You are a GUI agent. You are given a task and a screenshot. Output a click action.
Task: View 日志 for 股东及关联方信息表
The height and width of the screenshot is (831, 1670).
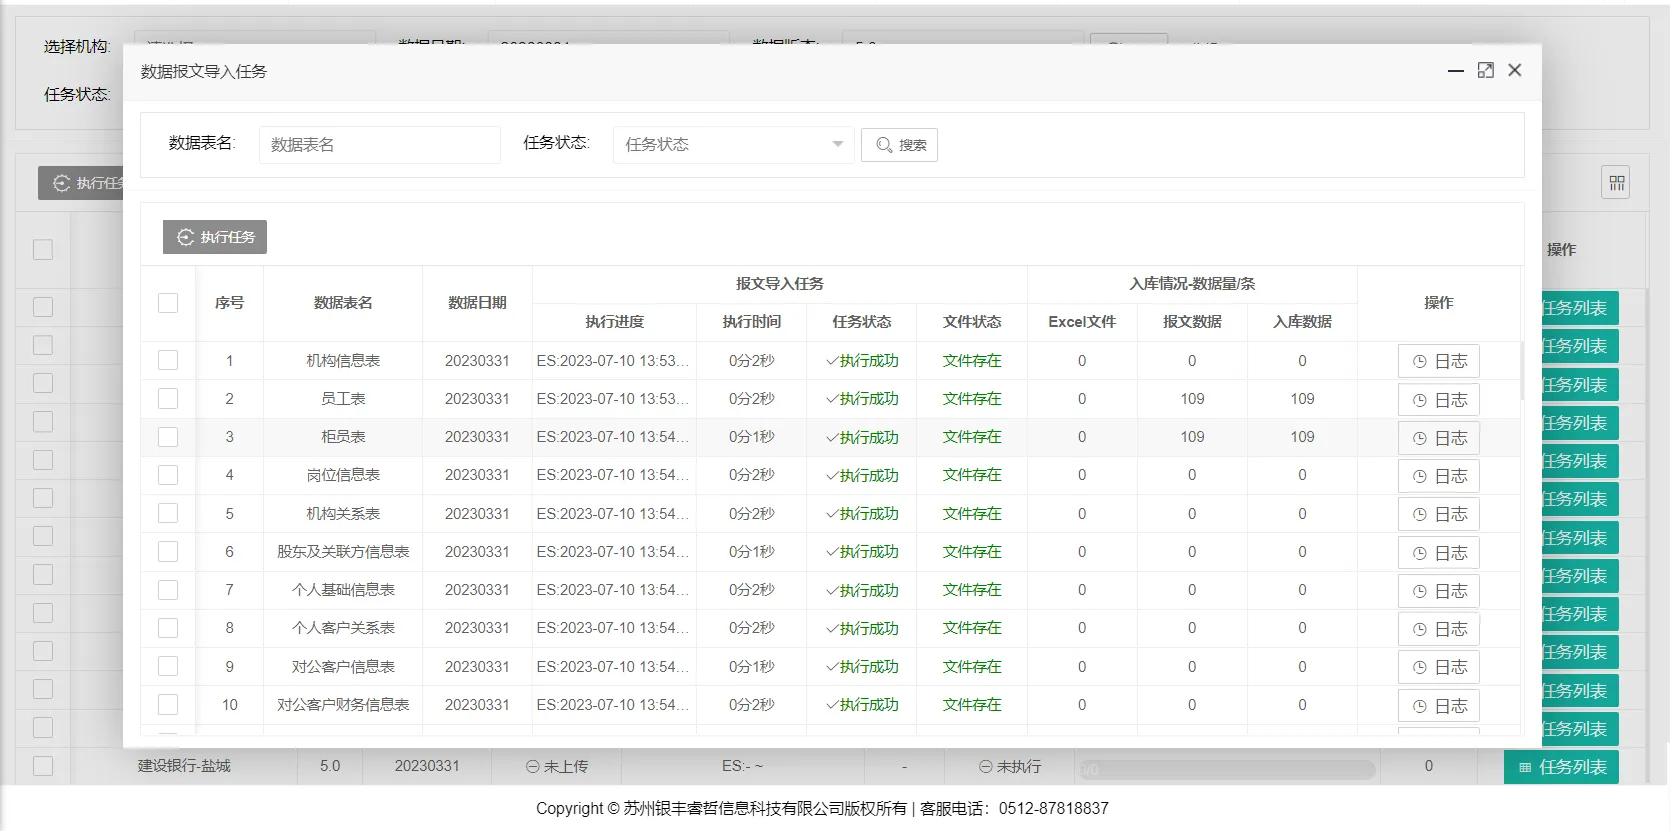1438,553
